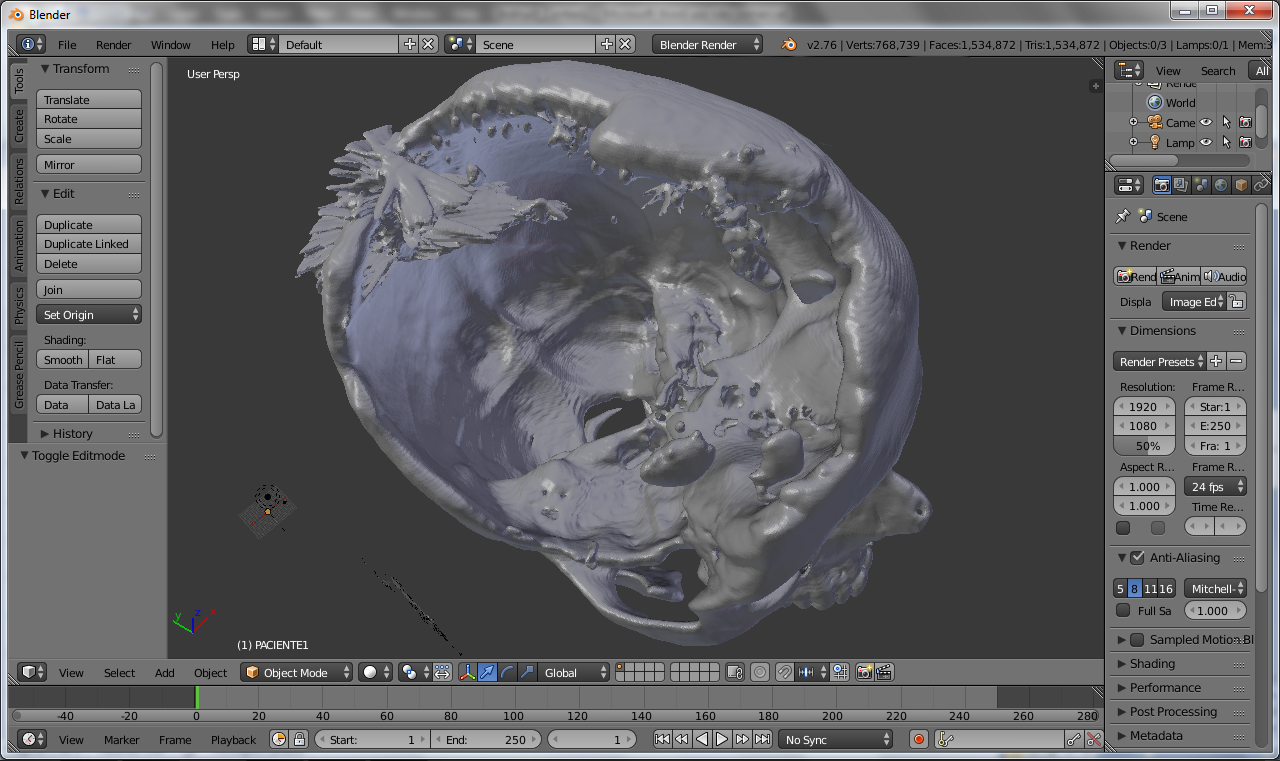Switch to the Grease Pencil tab
The width and height of the screenshot is (1280, 761).
tap(18, 375)
